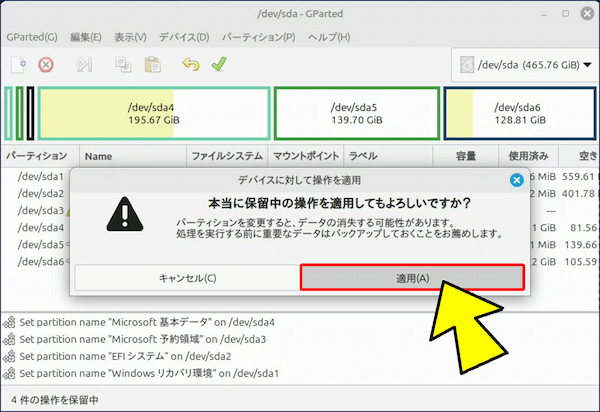Click the ファイルシステム column header
Viewport: 600px width, 412px height.
[x=226, y=156]
